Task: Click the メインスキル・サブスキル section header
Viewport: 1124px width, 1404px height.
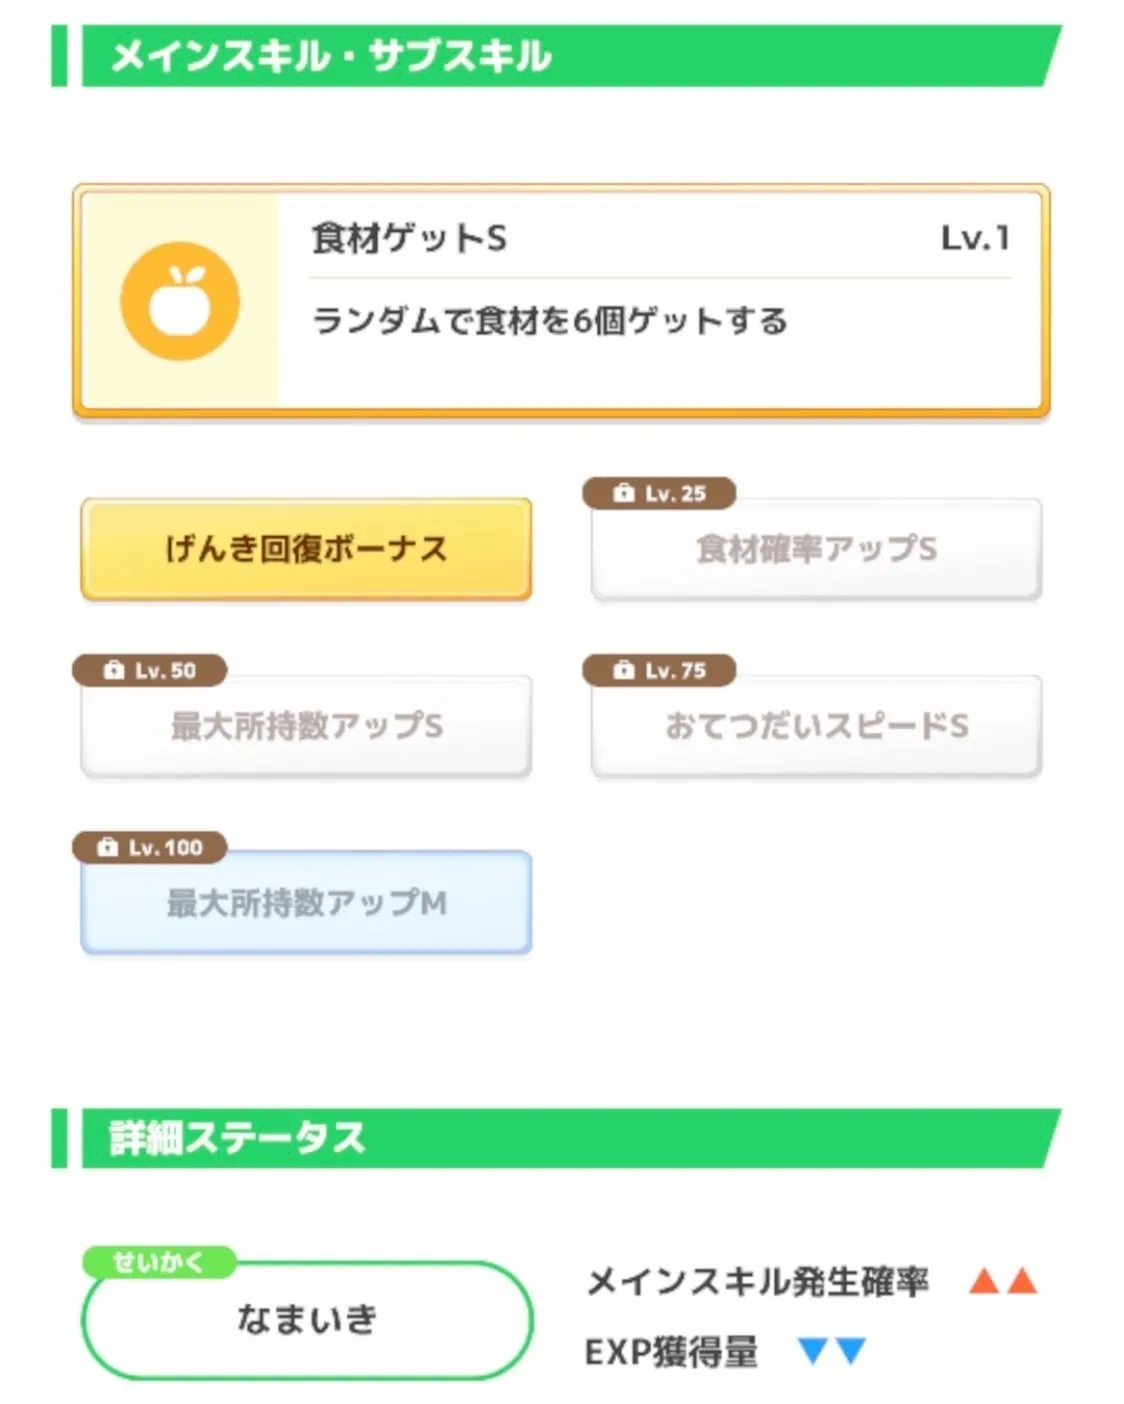Action: coord(330,56)
